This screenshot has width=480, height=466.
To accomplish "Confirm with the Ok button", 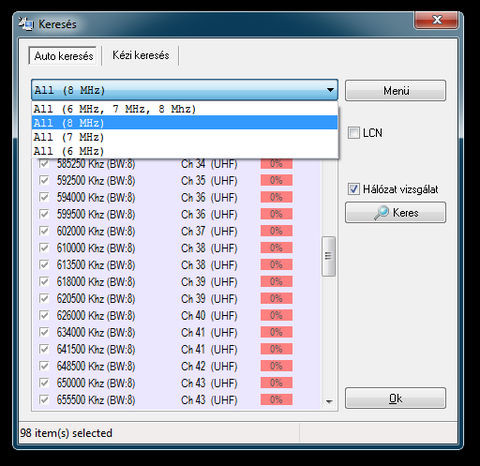I will [395, 398].
